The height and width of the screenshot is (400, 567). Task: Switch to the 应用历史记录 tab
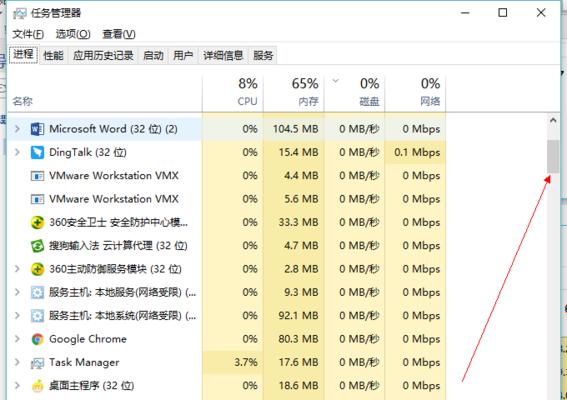[x=103, y=56]
